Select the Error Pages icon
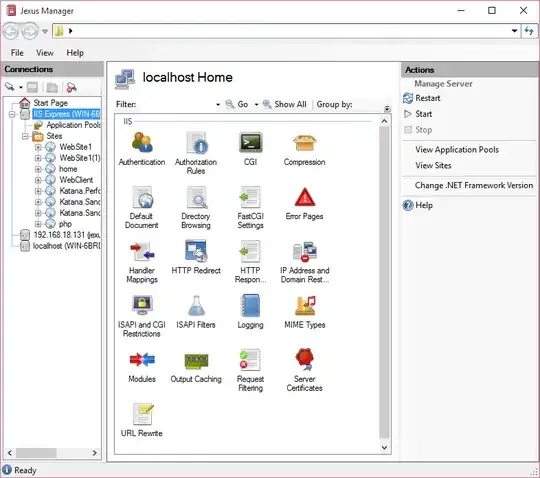This screenshot has width=540, height=478. click(x=304, y=197)
